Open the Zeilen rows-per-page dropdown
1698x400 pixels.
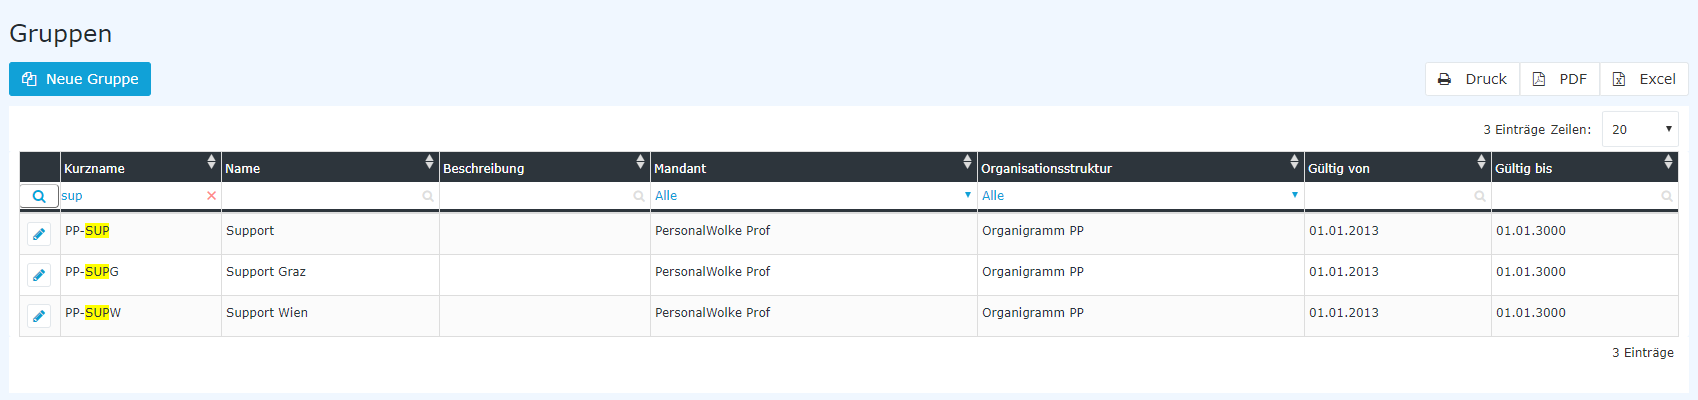pos(1640,129)
